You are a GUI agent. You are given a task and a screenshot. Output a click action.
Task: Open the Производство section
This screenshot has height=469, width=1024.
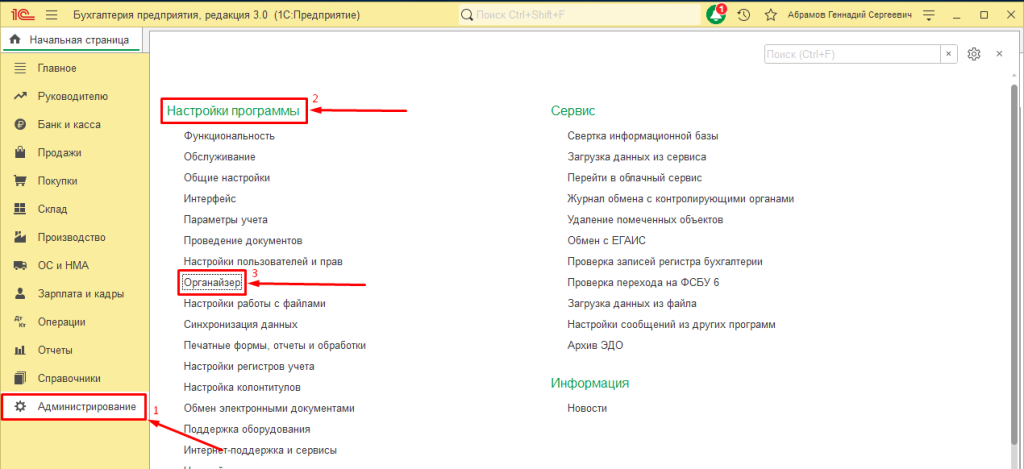(71, 237)
